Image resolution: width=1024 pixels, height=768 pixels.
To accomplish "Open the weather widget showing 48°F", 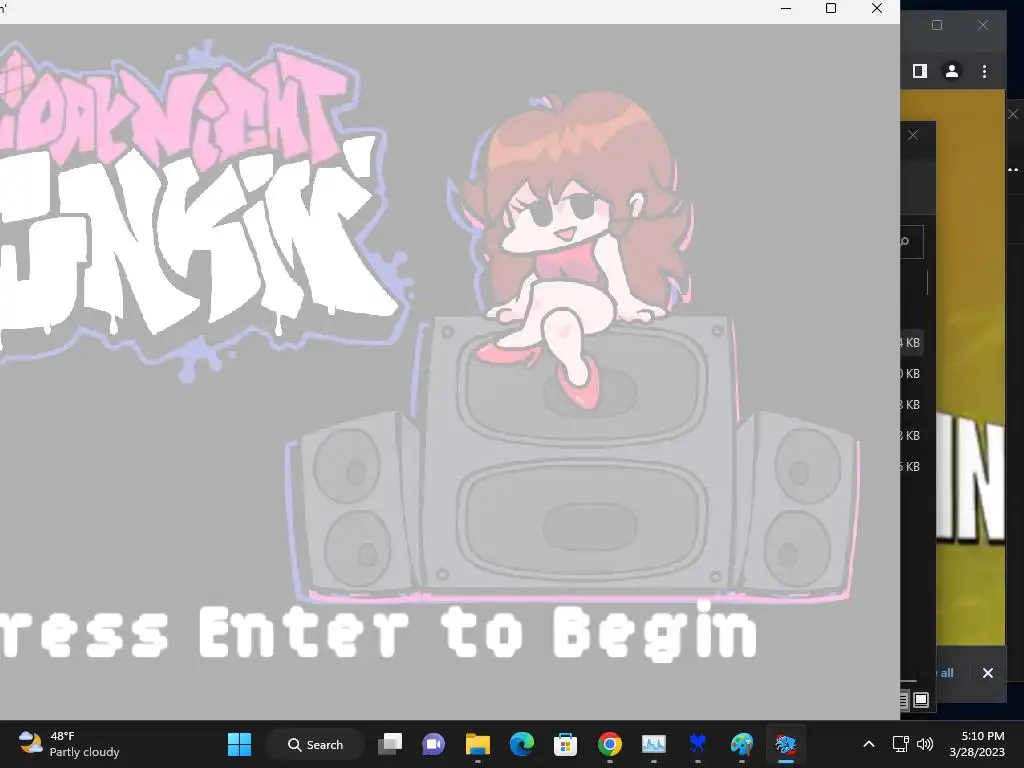I will tap(69, 744).
